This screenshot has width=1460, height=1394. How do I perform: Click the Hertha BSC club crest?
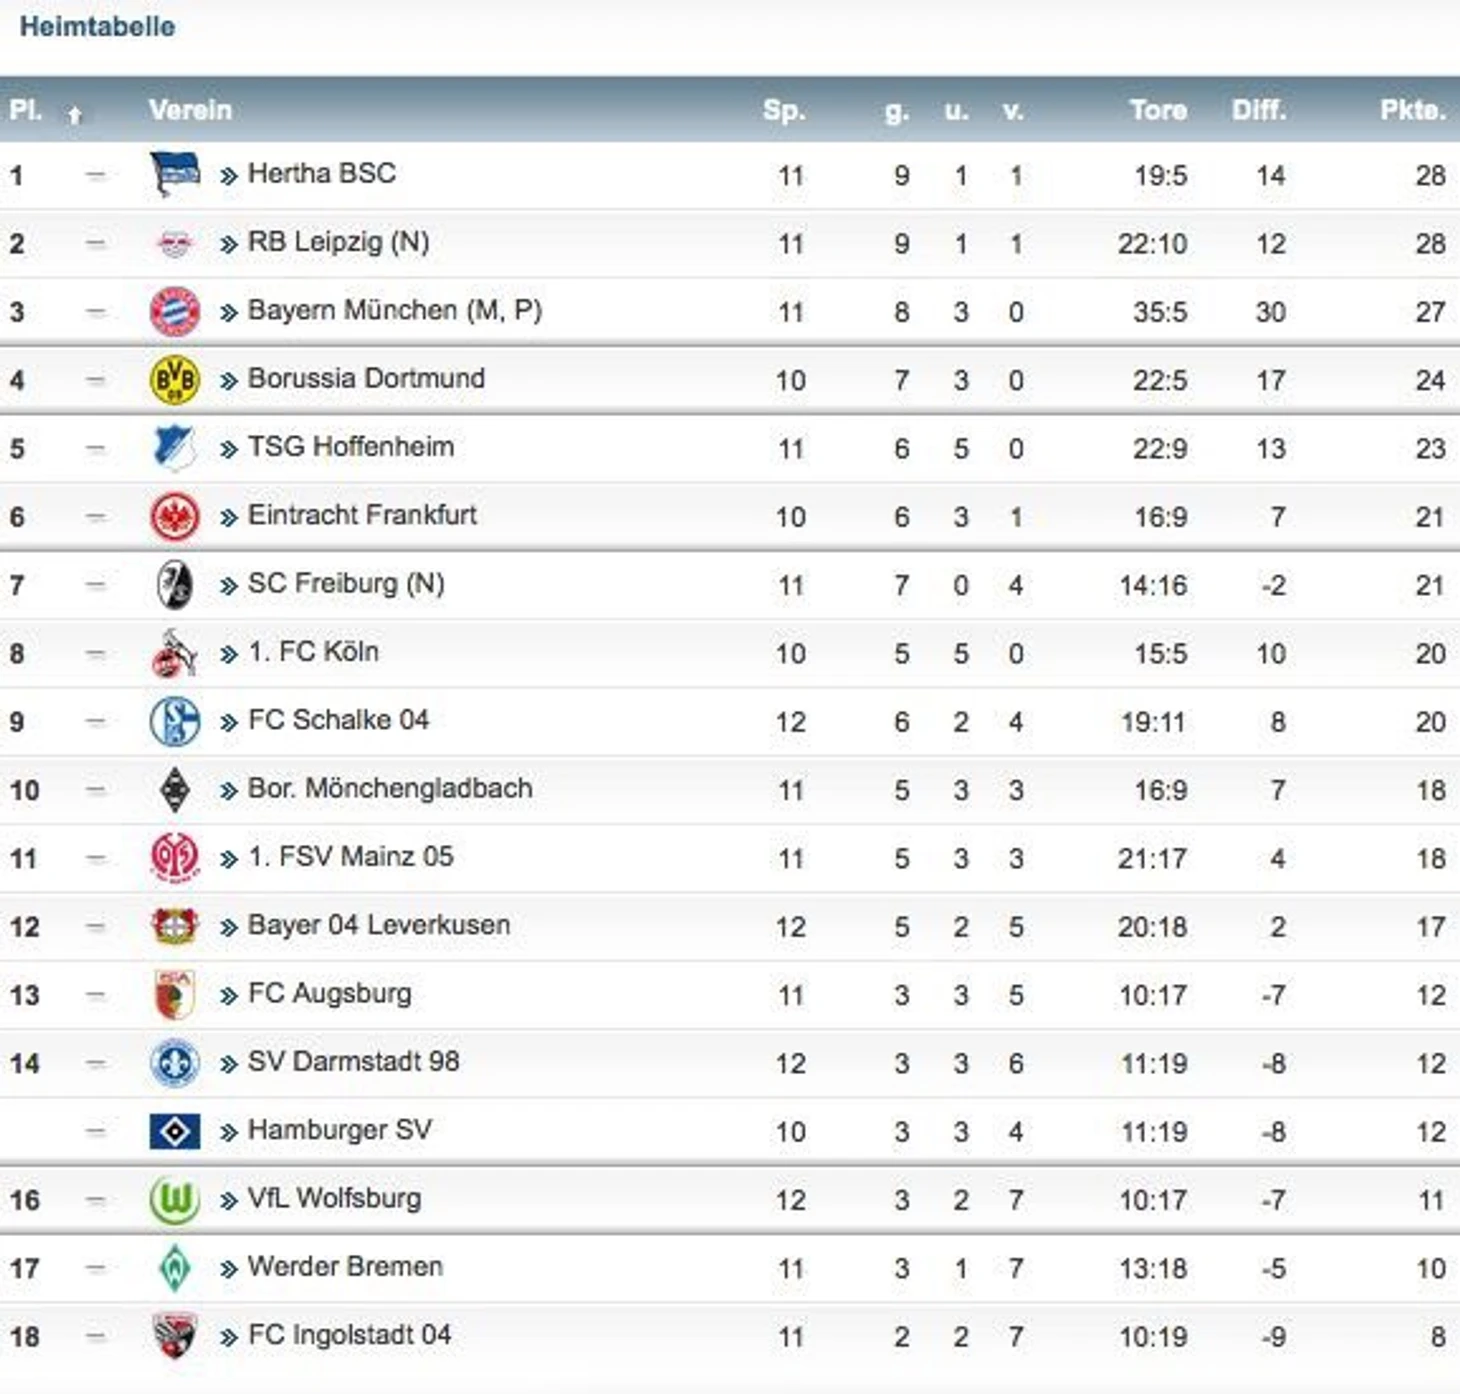(x=175, y=175)
